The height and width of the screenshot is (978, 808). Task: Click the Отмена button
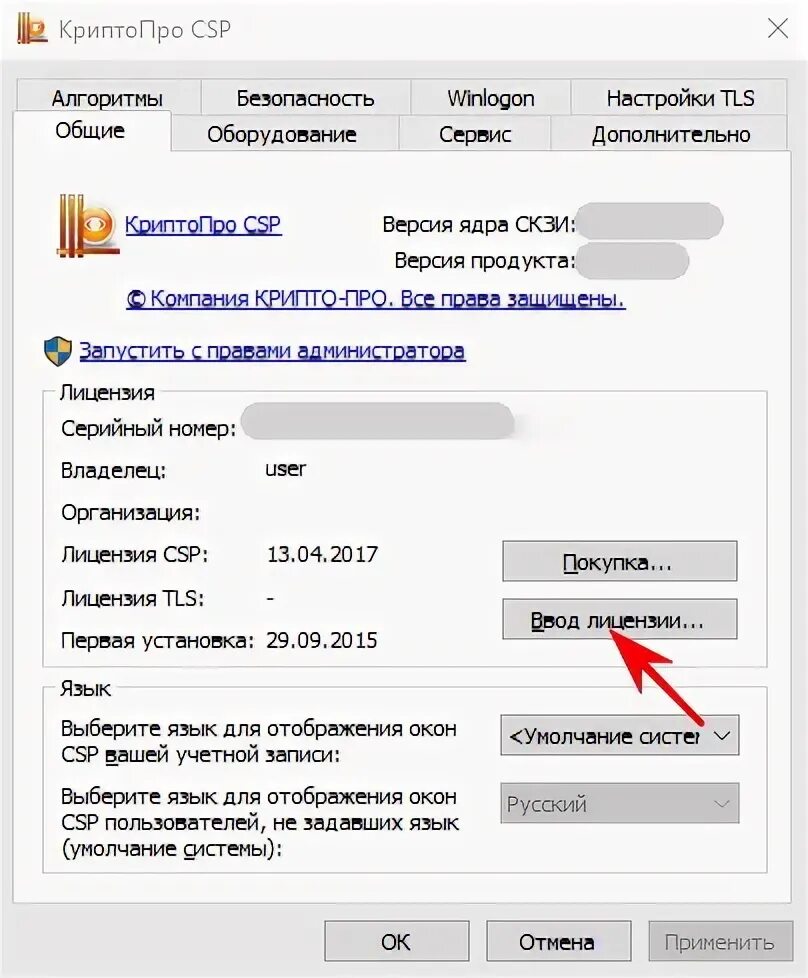557,941
